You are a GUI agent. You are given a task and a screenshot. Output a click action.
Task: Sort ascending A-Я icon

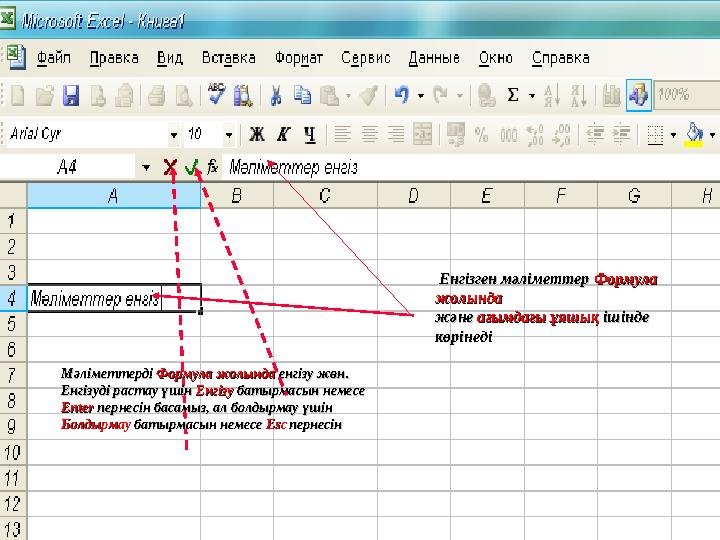tap(551, 96)
